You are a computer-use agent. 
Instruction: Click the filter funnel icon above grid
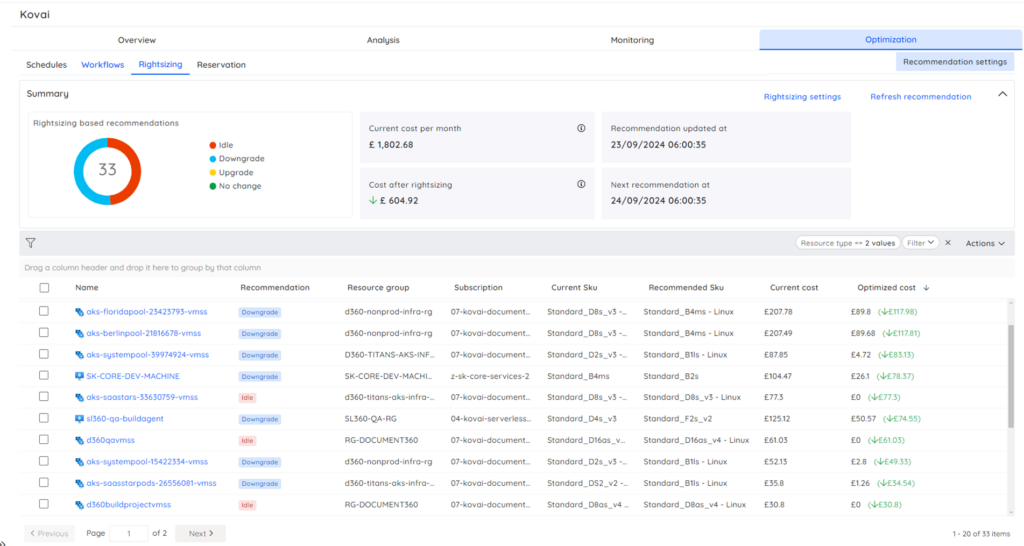tap(30, 243)
